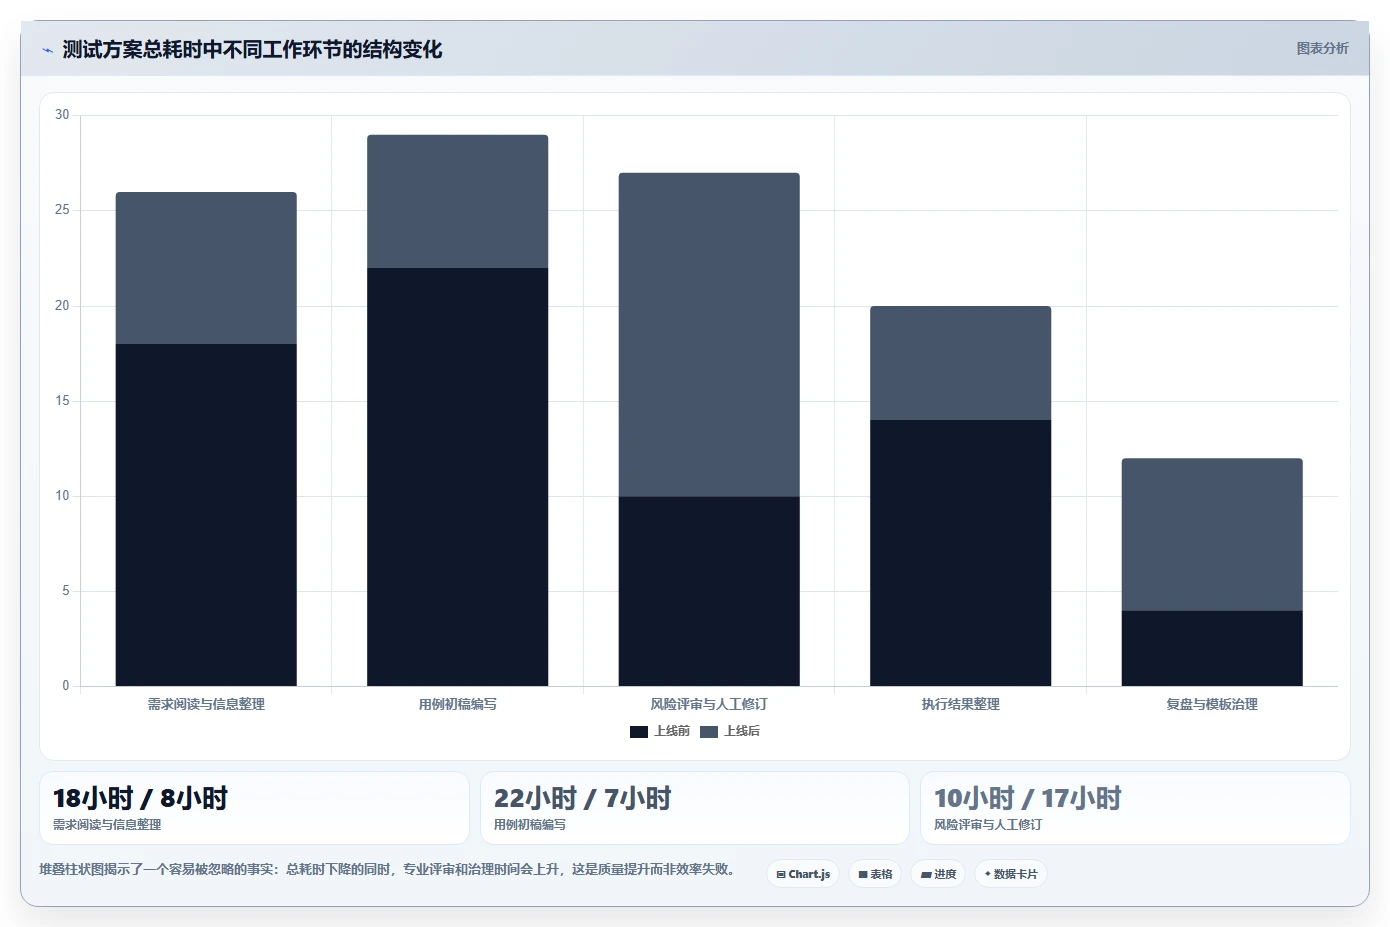This screenshot has height=927, width=1390.
Task: Toggle the 上线前 legend swatch
Action: coord(639,732)
